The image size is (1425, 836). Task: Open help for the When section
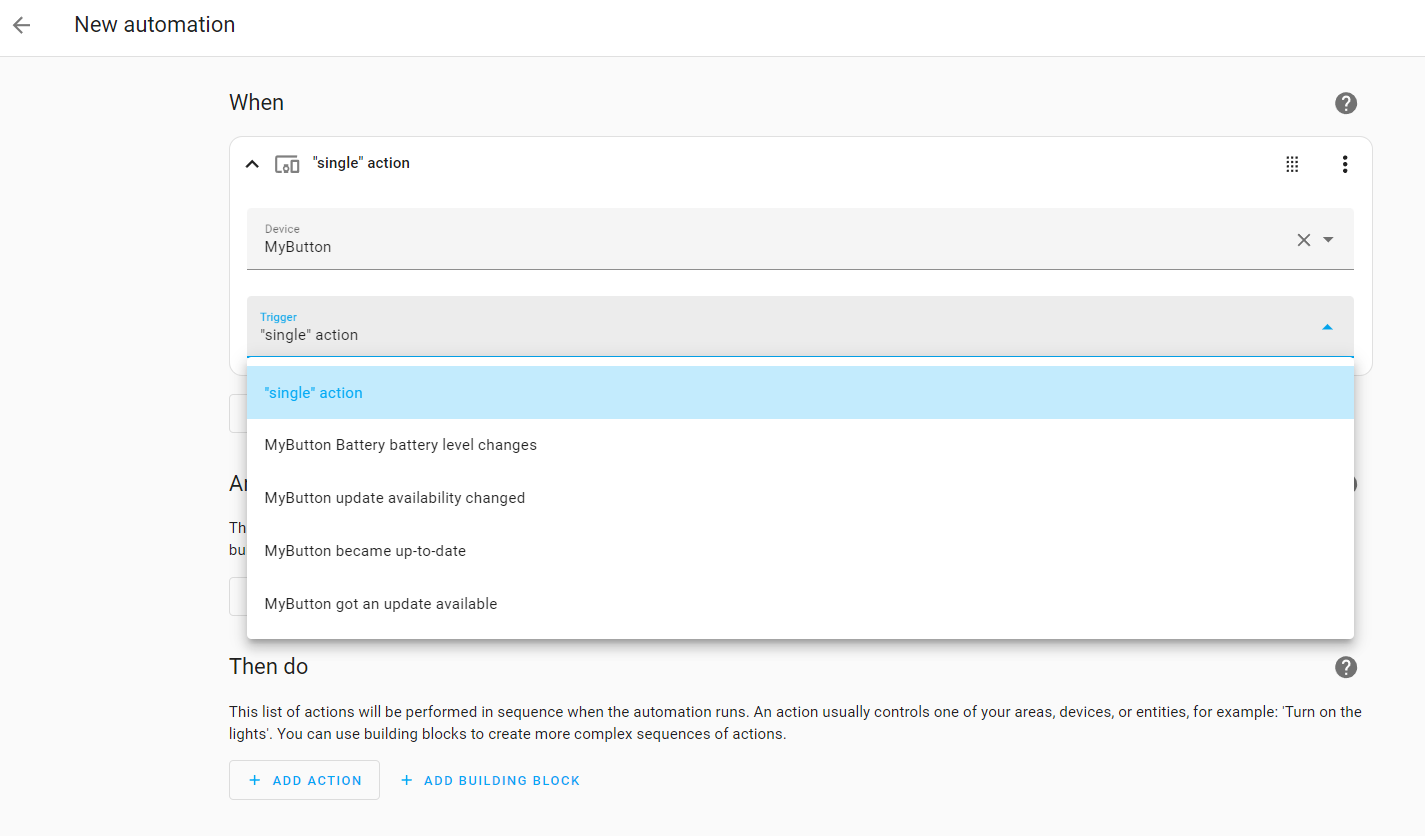point(1346,103)
